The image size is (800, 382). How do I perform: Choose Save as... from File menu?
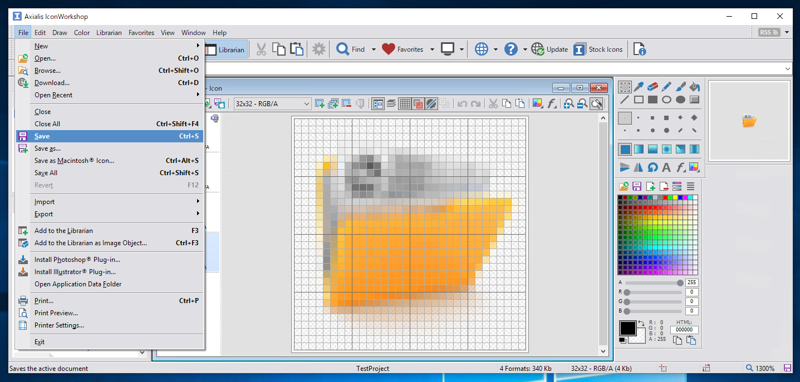click(110, 148)
